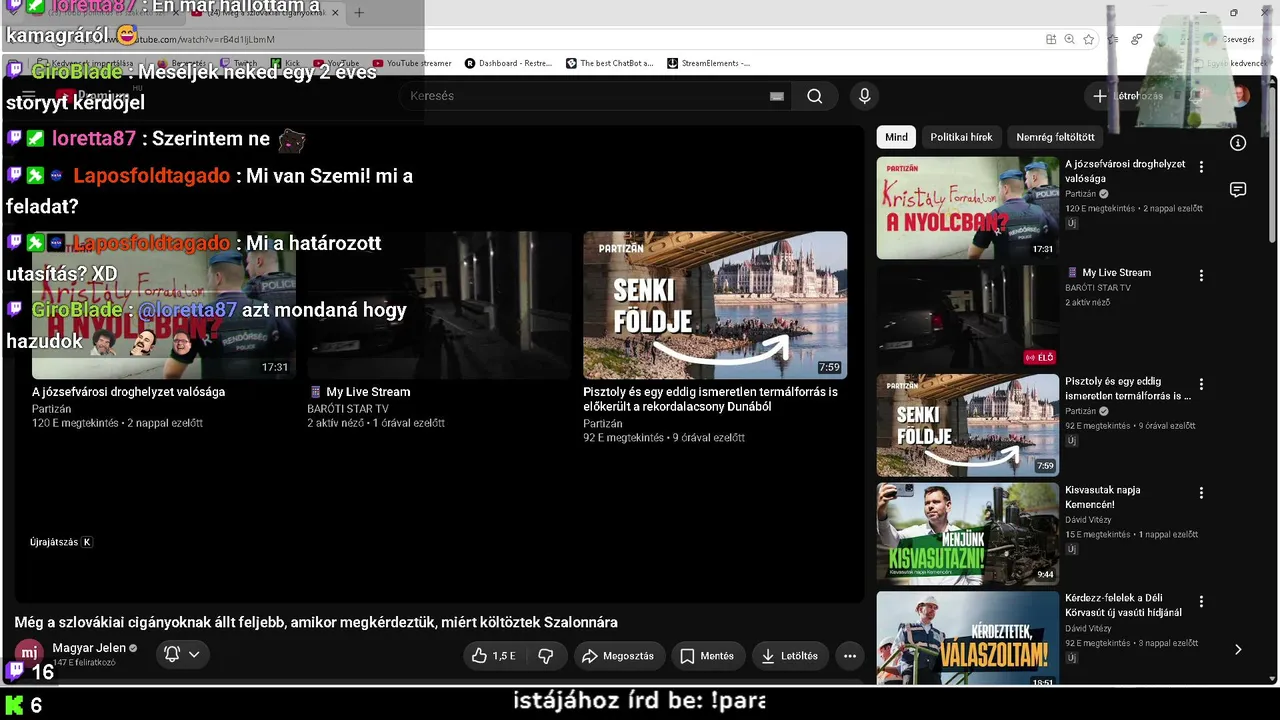Open Menjünk Kisvasutazni thumbnail
The height and width of the screenshot is (720, 1280).
pos(968,534)
